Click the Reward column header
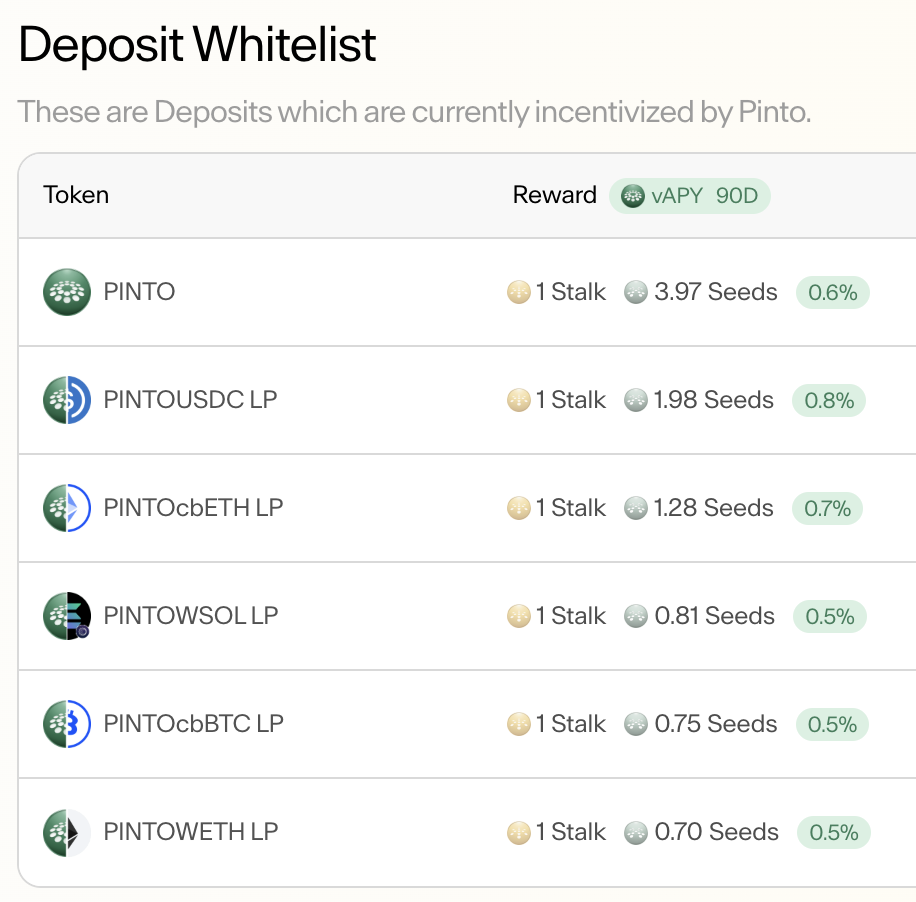Viewport: 916px width, 902px height. [x=554, y=195]
